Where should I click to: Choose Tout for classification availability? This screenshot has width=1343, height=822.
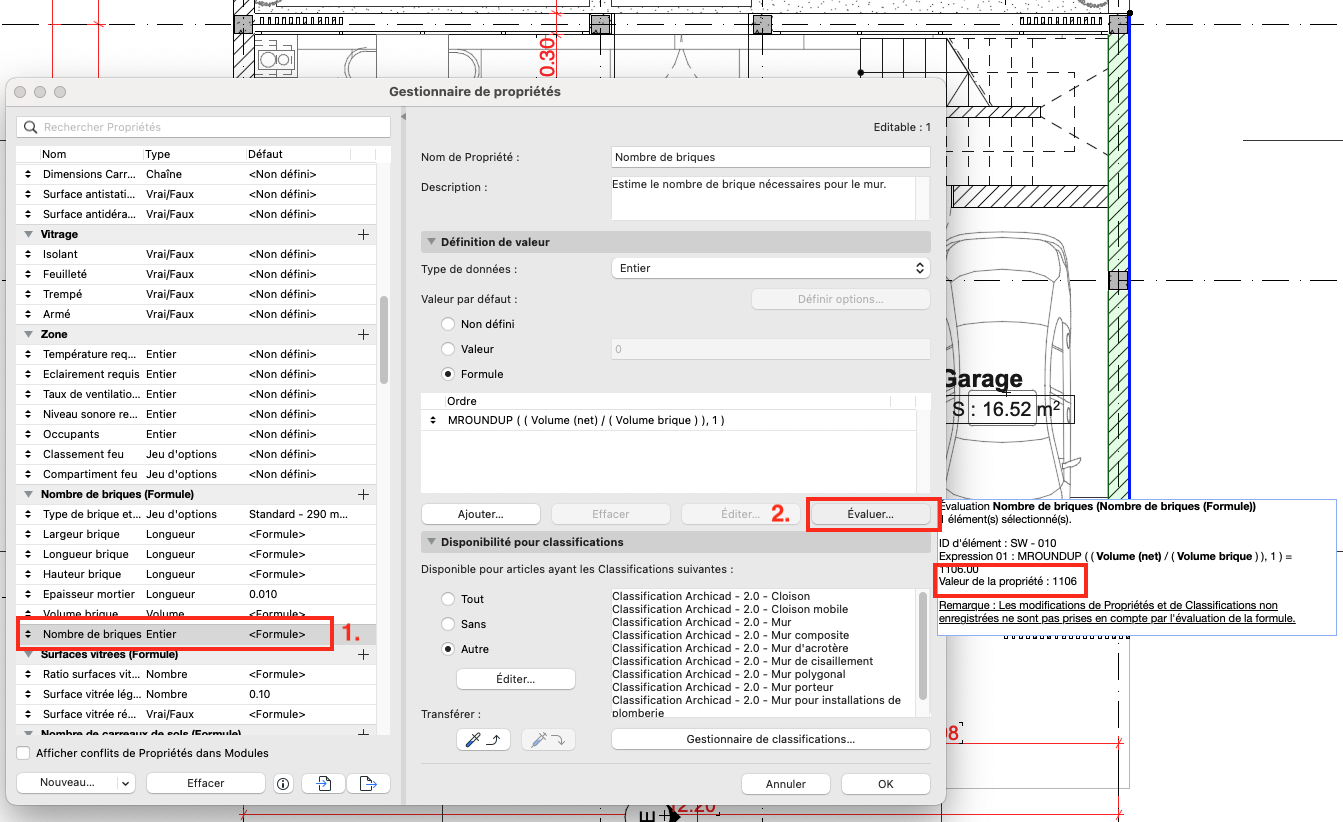point(448,599)
